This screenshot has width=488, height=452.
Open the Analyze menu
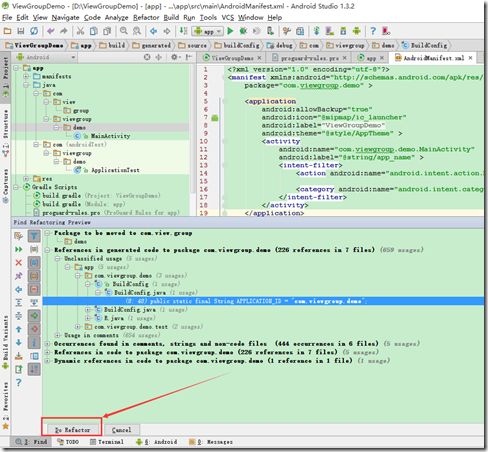pos(116,17)
